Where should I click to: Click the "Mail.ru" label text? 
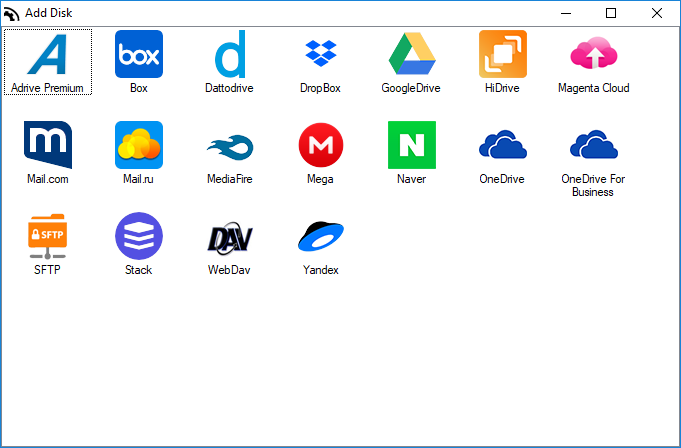click(x=139, y=179)
